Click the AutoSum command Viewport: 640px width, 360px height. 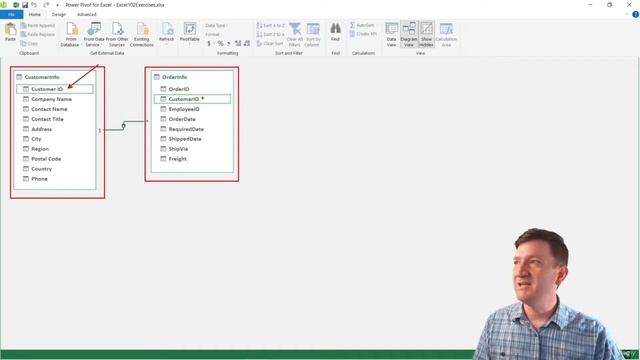tap(362, 25)
